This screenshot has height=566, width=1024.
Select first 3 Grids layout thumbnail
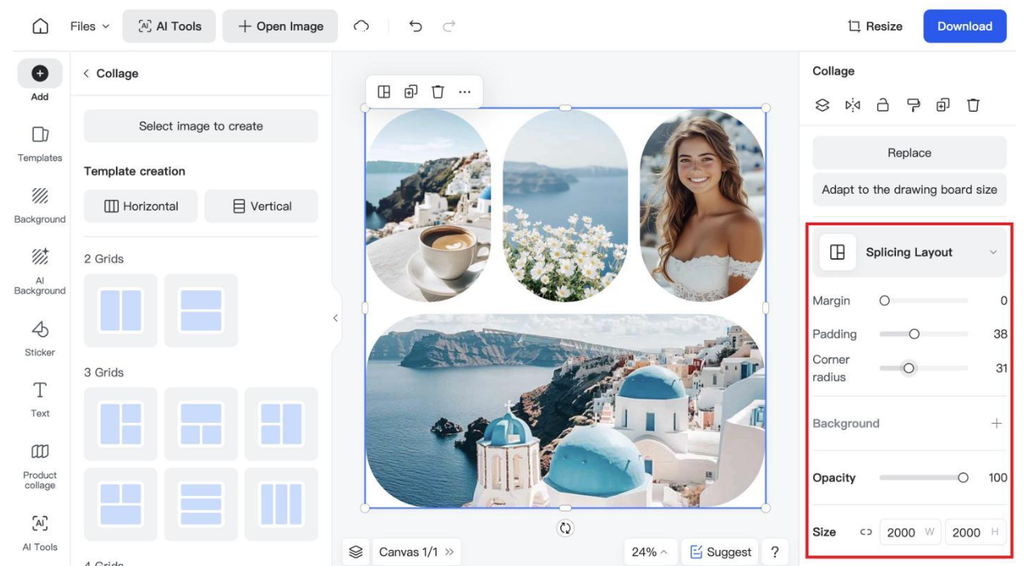121,424
